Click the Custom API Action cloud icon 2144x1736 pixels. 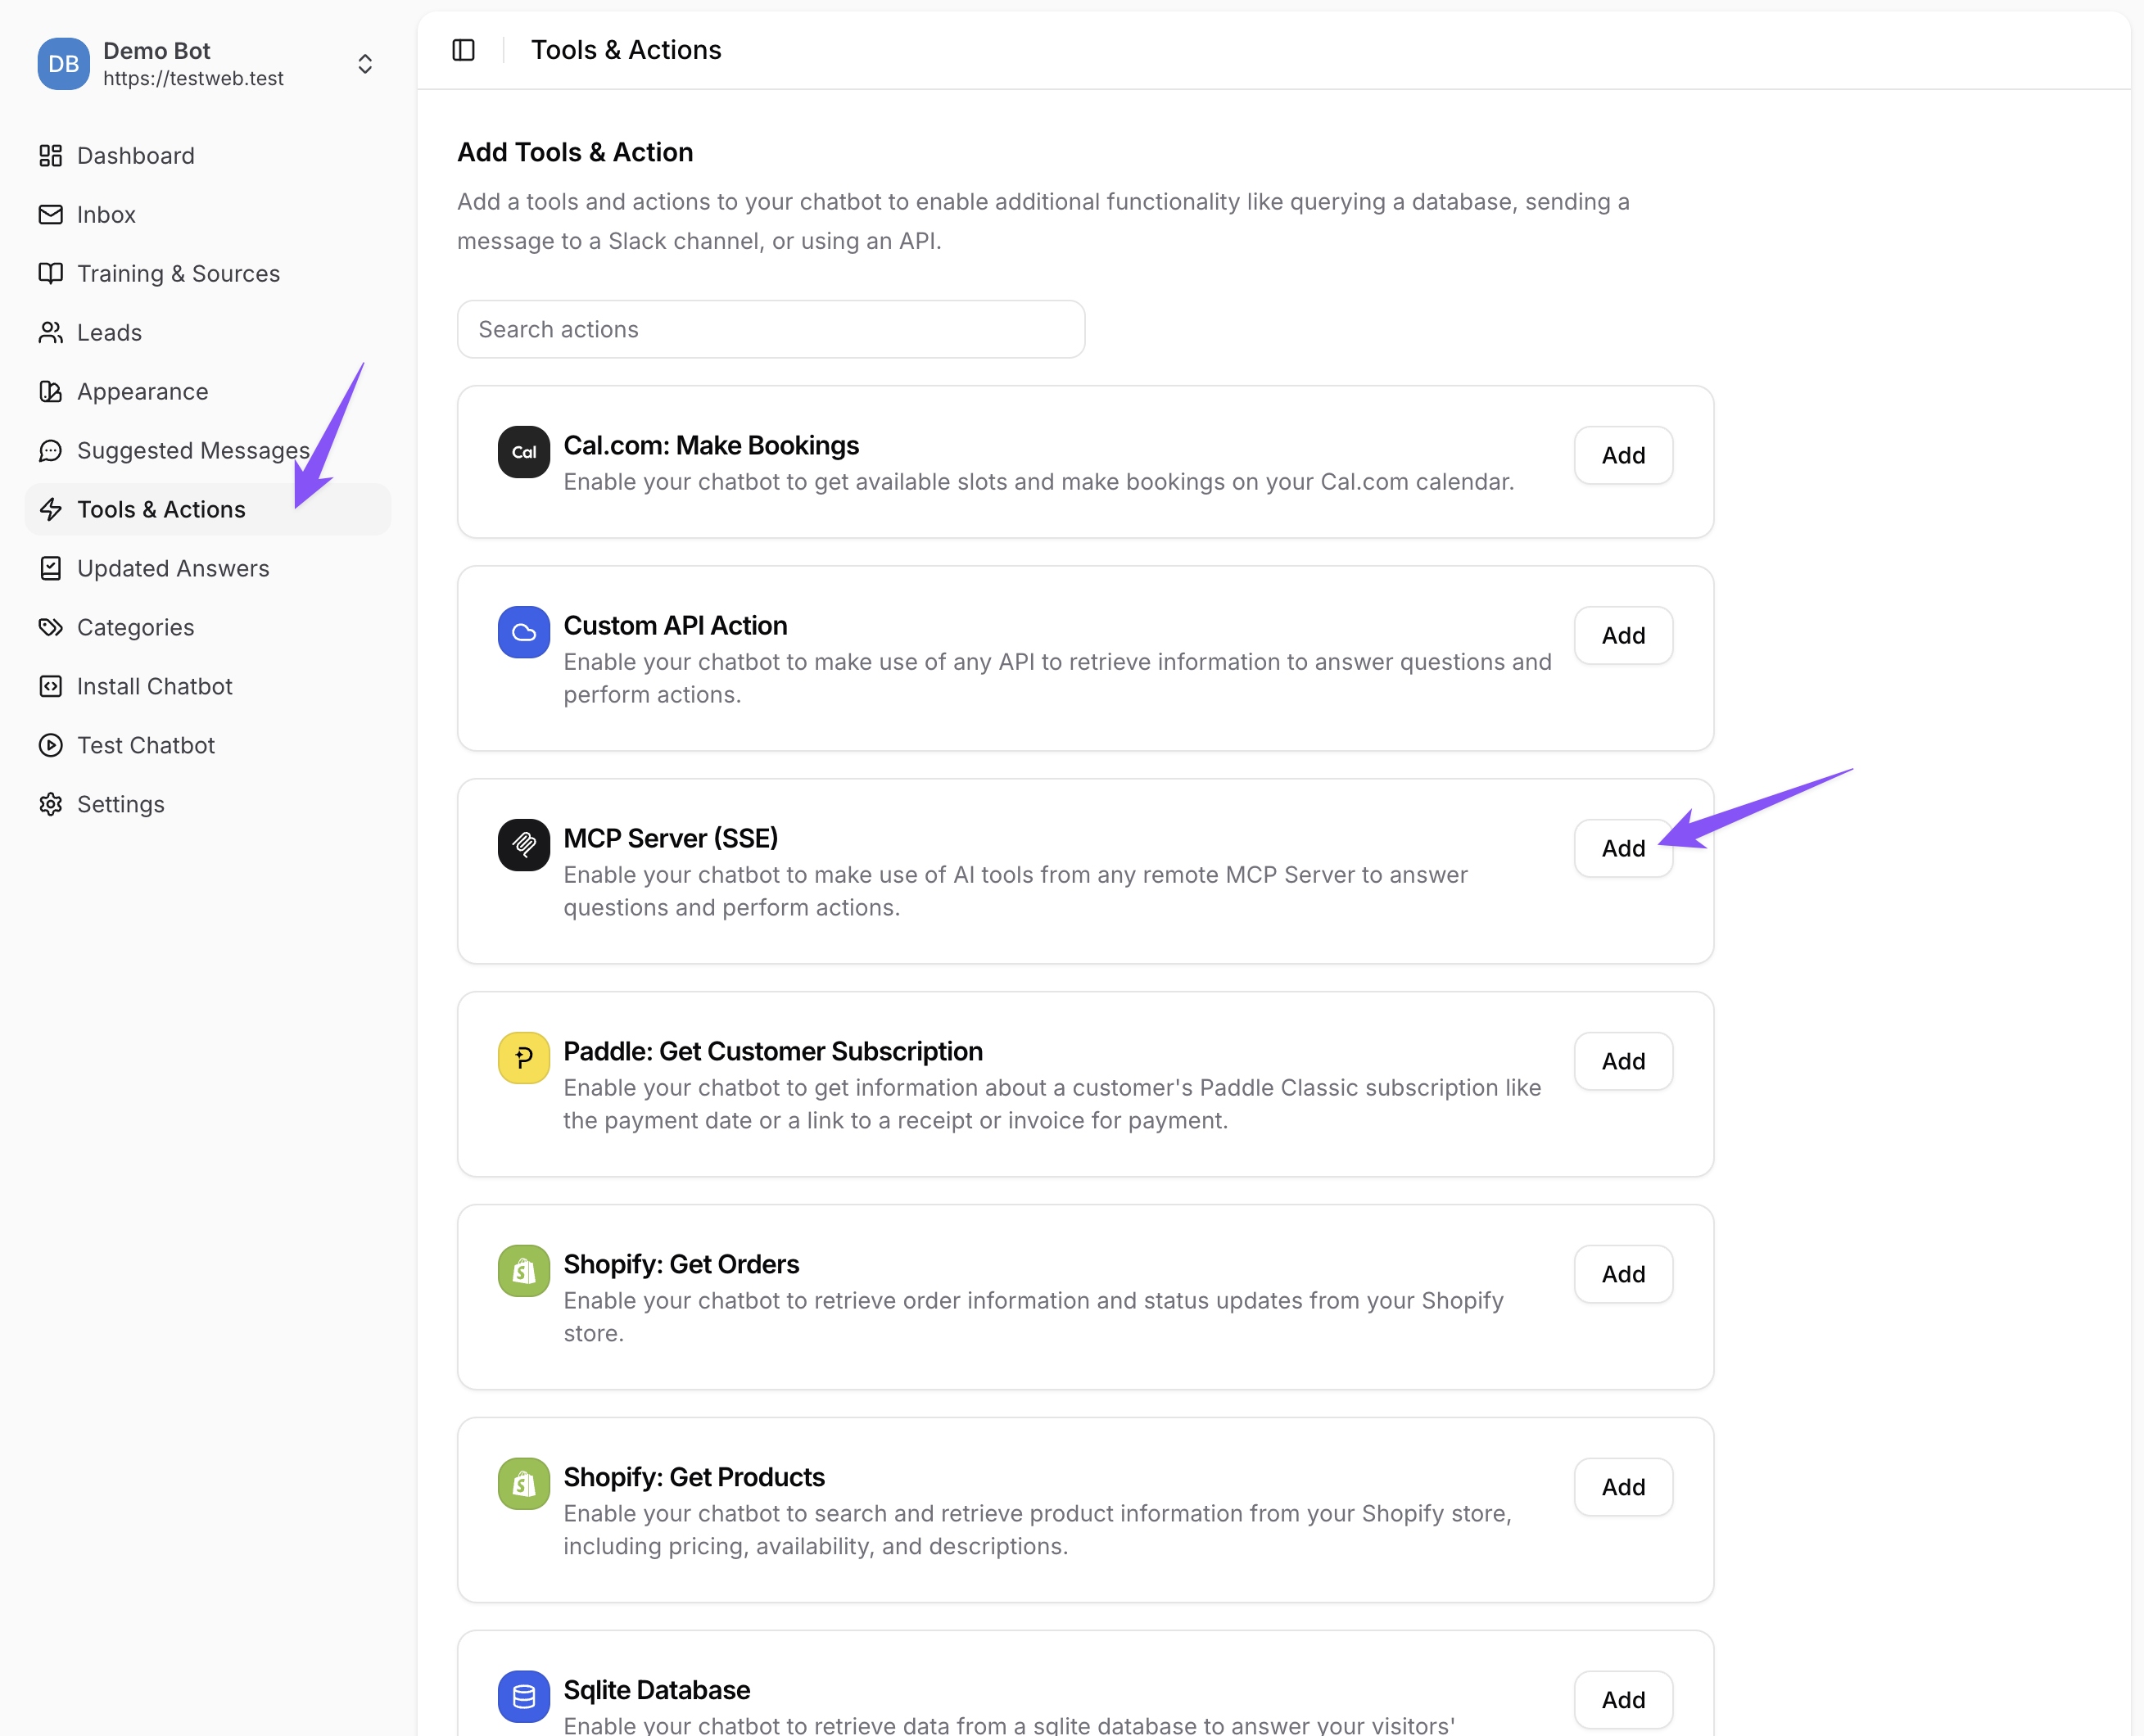[523, 632]
